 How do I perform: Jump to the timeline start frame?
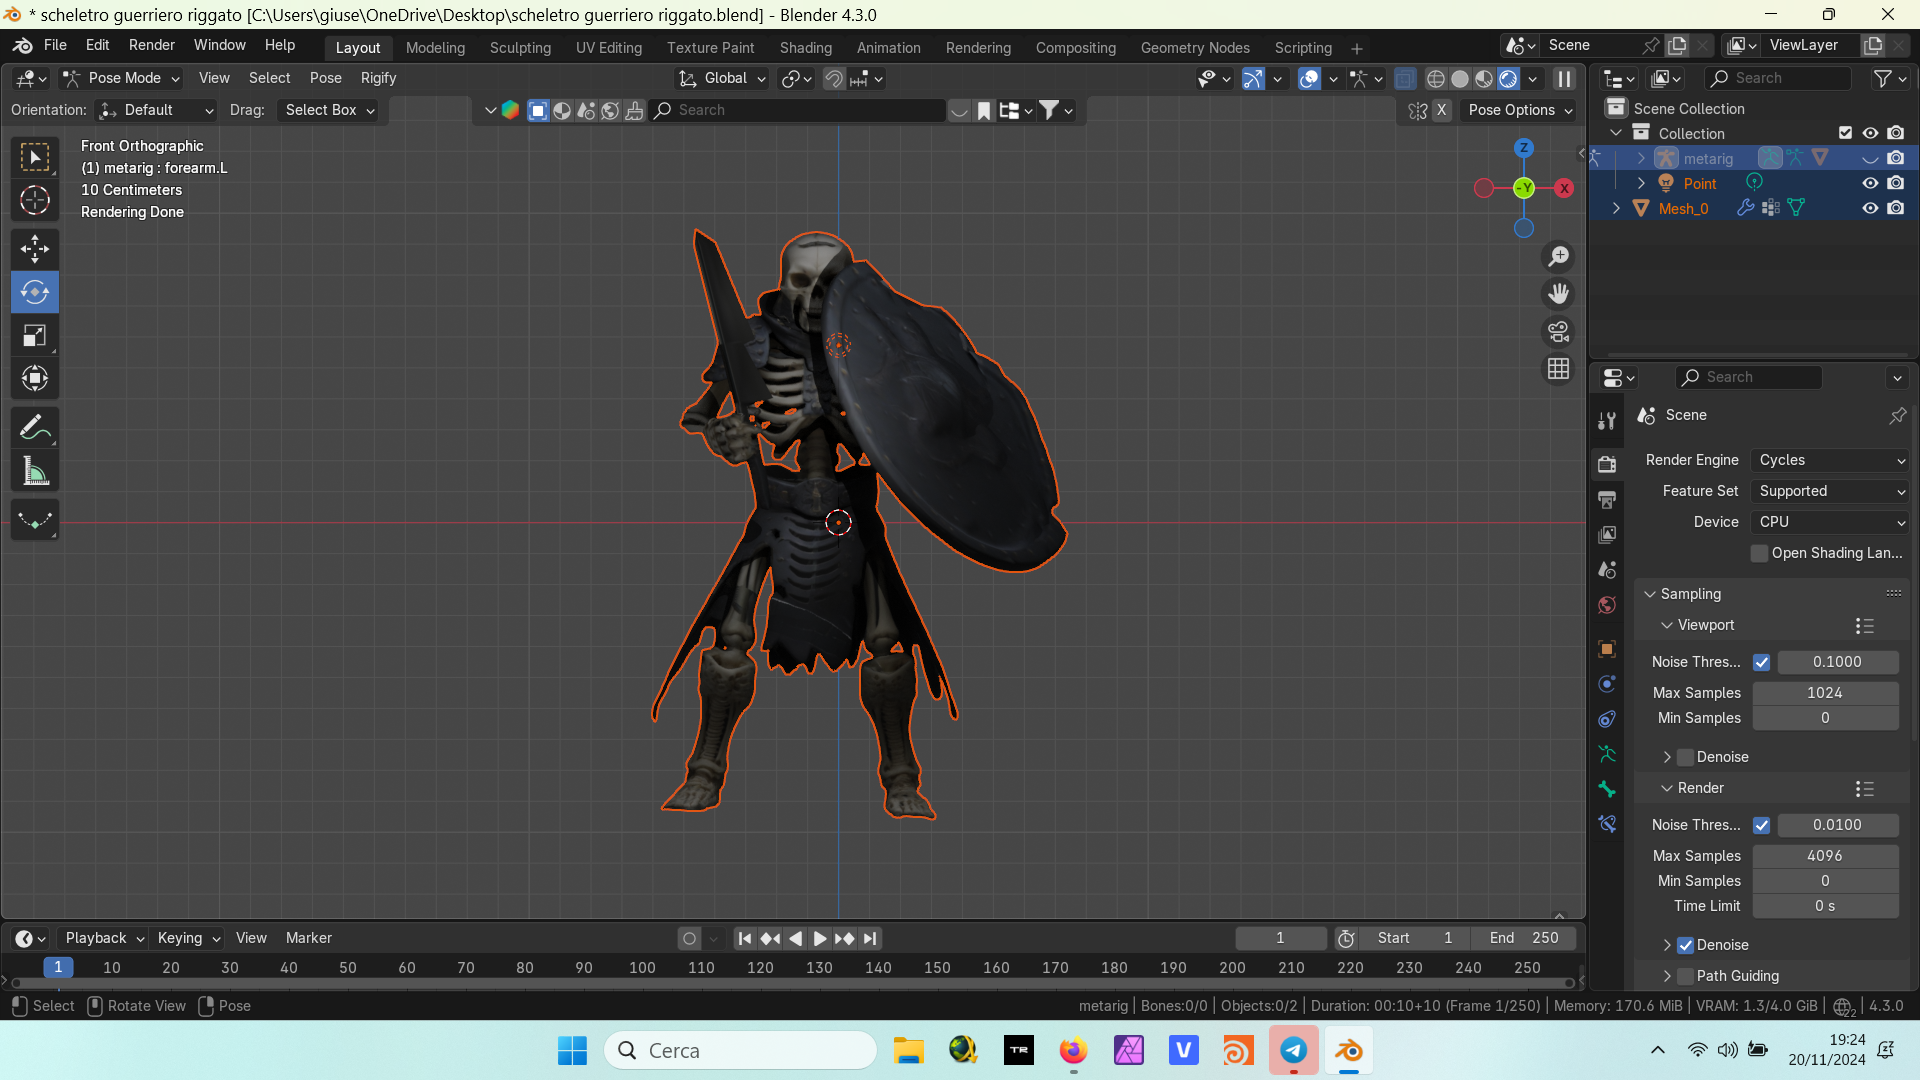(744, 938)
